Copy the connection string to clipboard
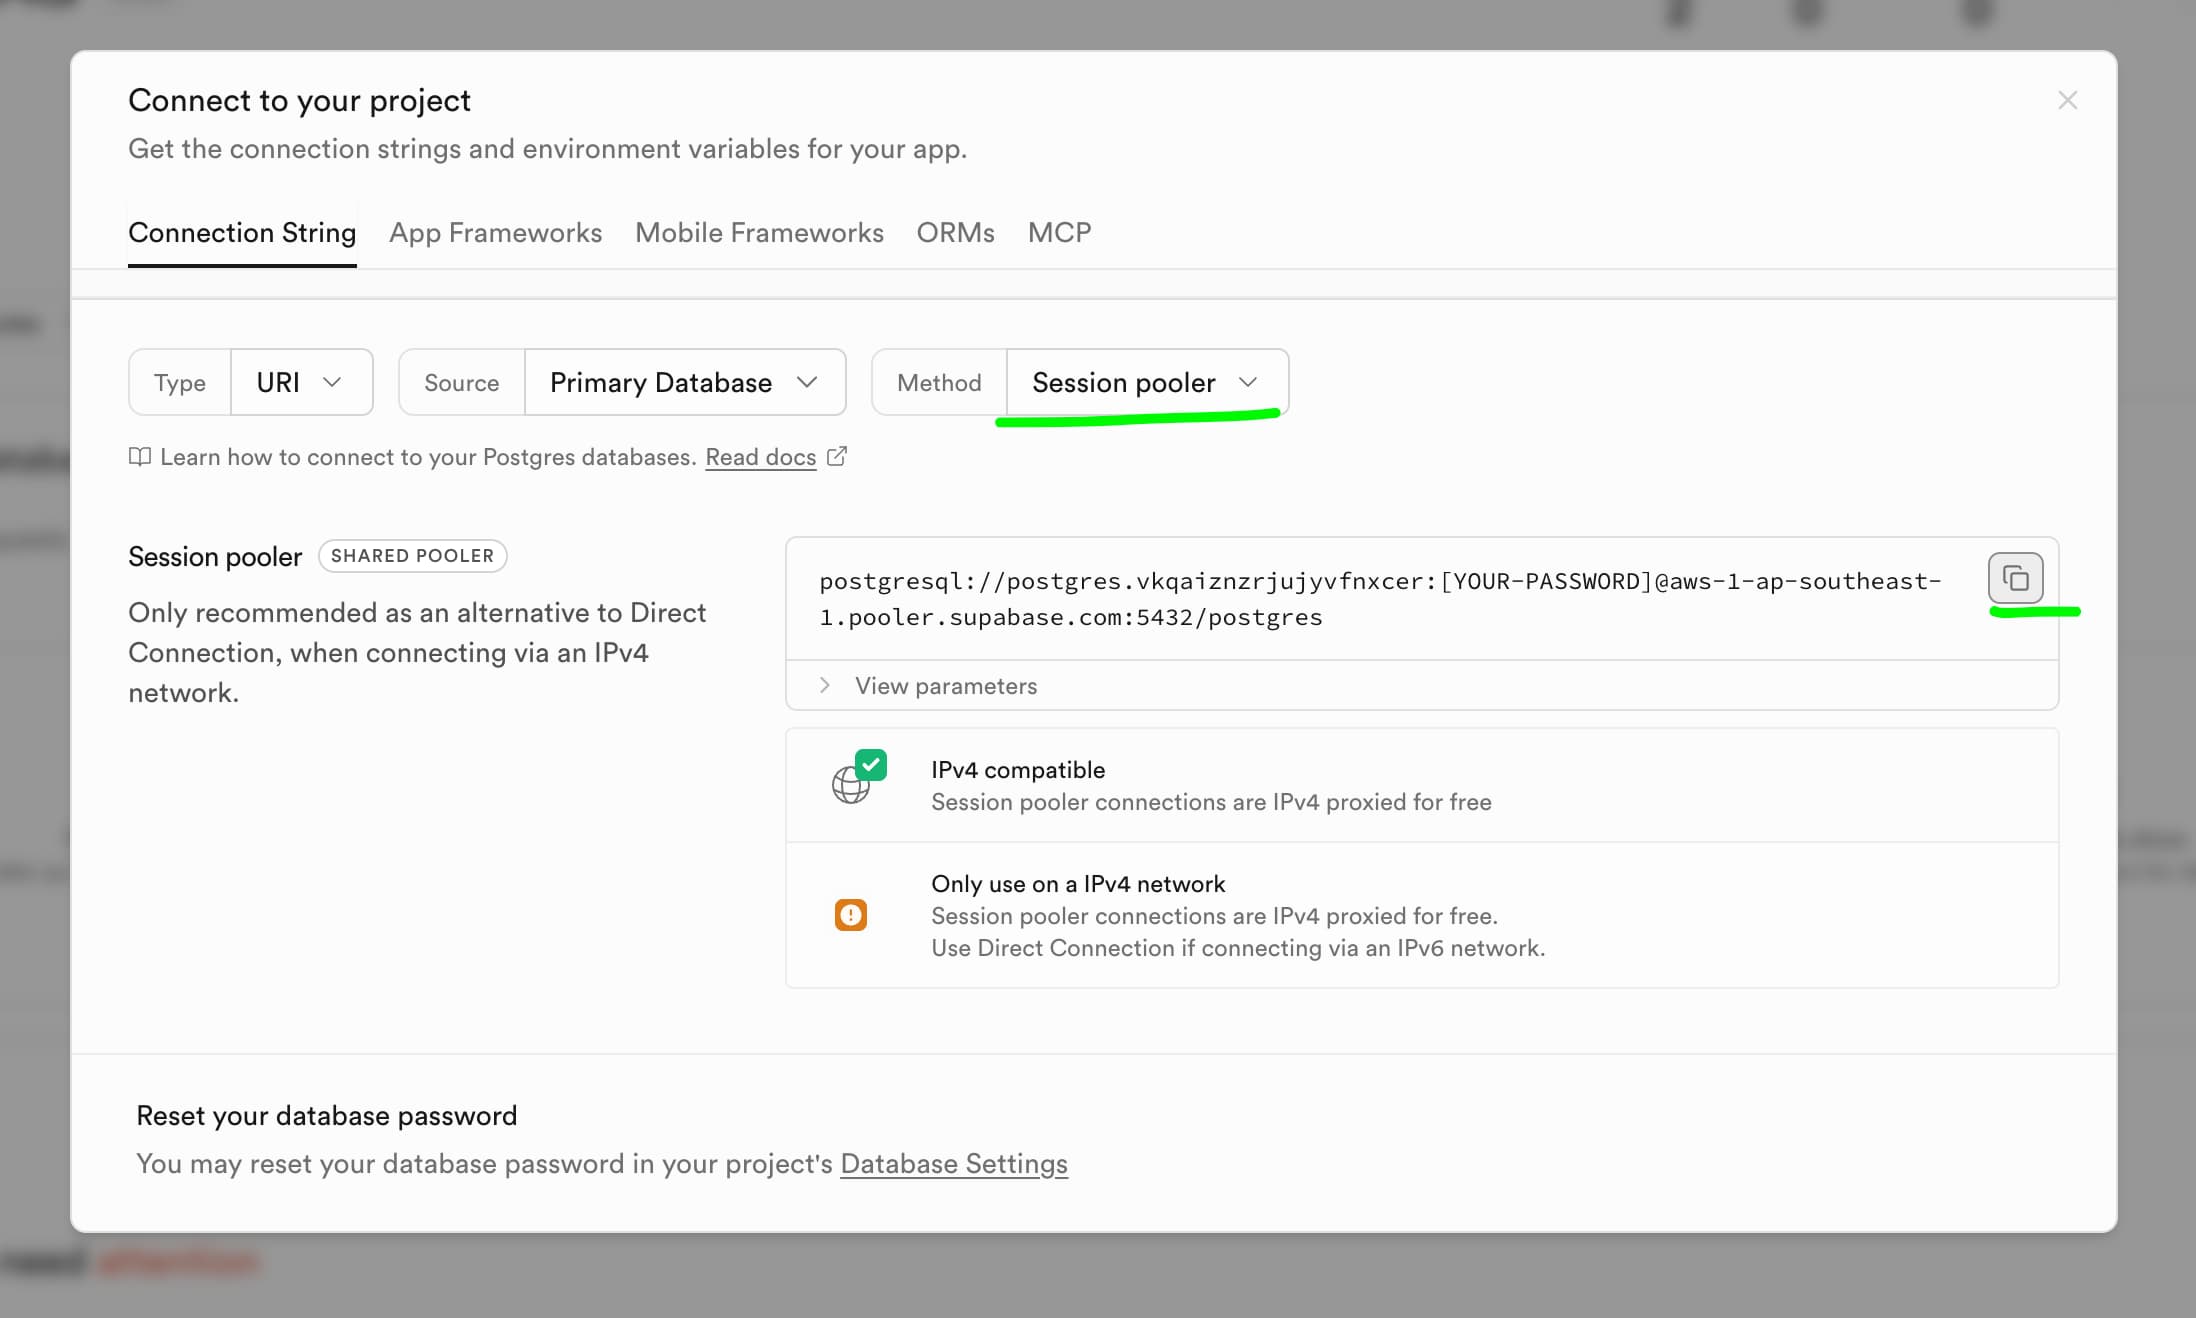 [2014, 578]
